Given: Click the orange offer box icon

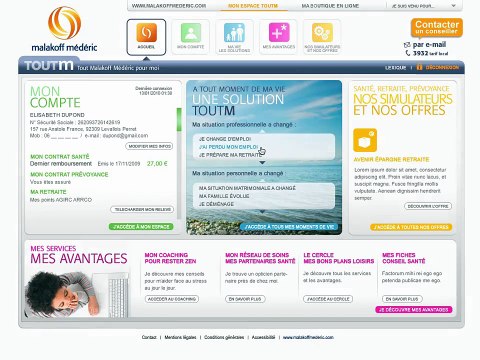Looking at the screenshot, I should [365, 140].
